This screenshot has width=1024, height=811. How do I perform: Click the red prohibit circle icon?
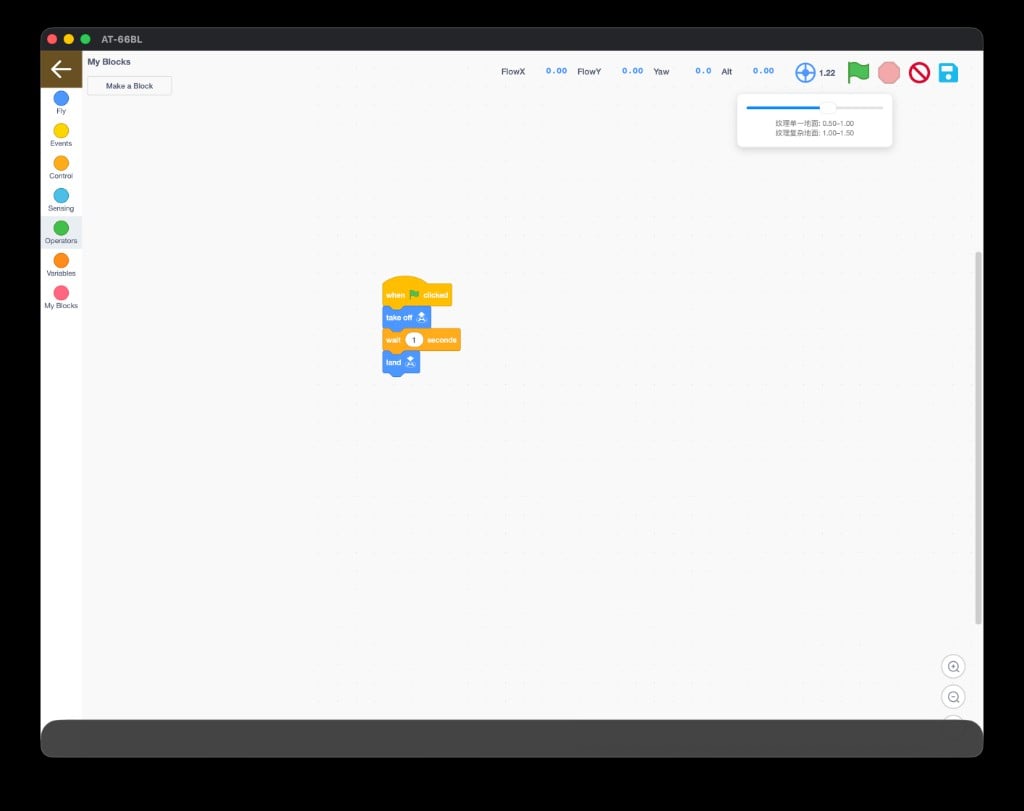tap(919, 72)
